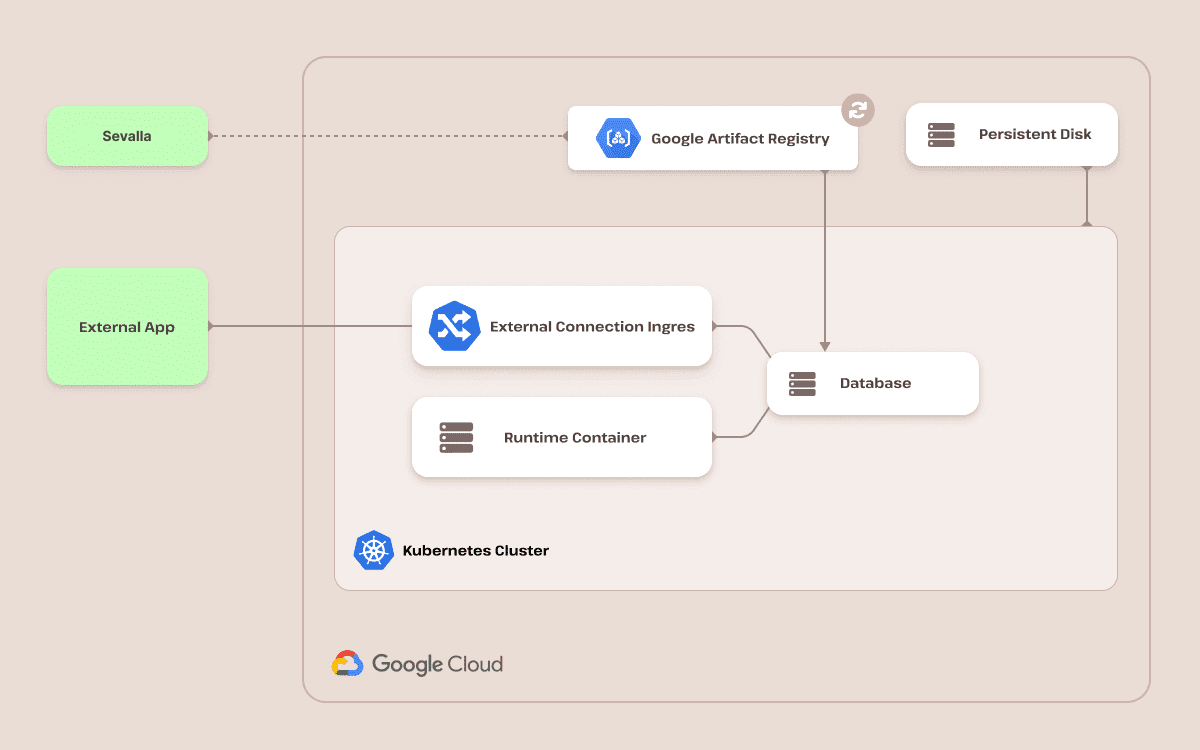Click the multicolor Google Cloud logo icon
1200x750 pixels.
point(345,663)
